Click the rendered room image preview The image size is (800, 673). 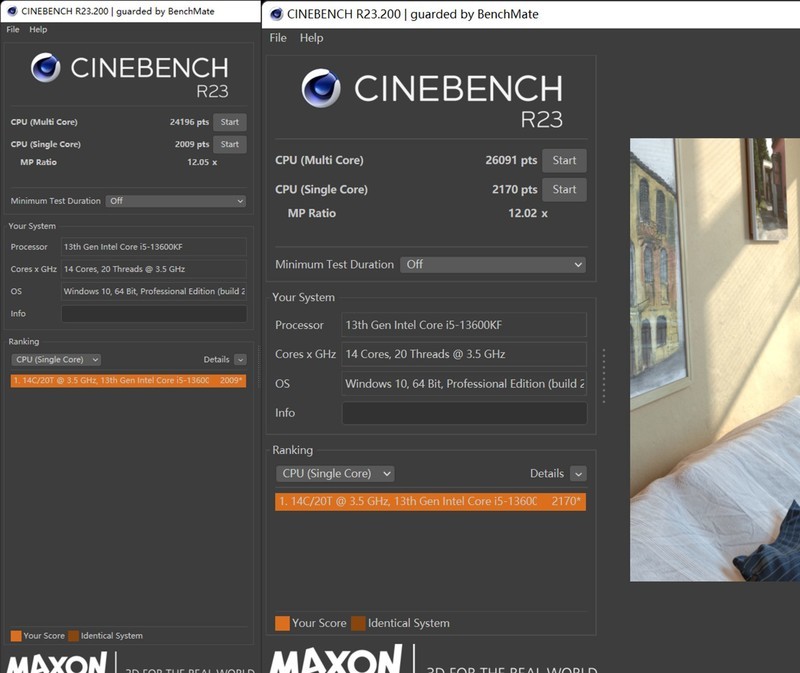pyautogui.click(x=714, y=360)
